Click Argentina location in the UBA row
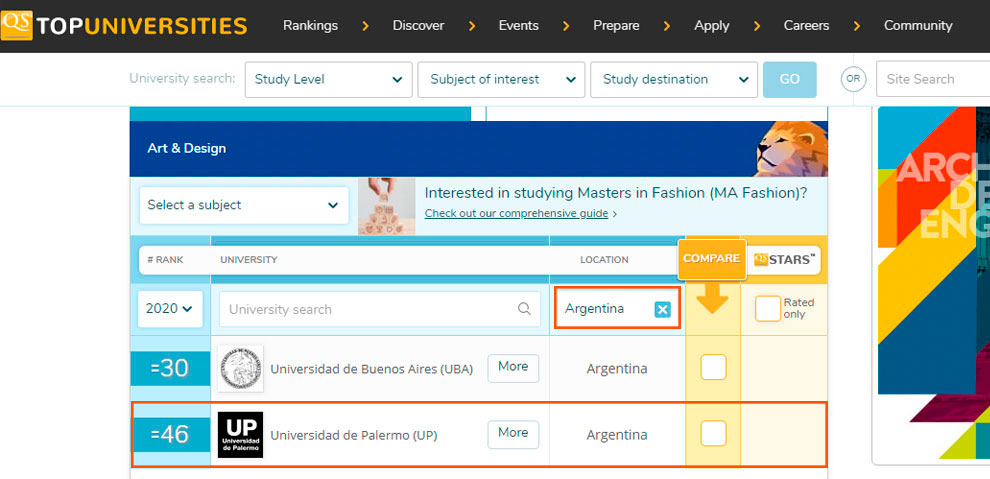 pyautogui.click(x=617, y=369)
